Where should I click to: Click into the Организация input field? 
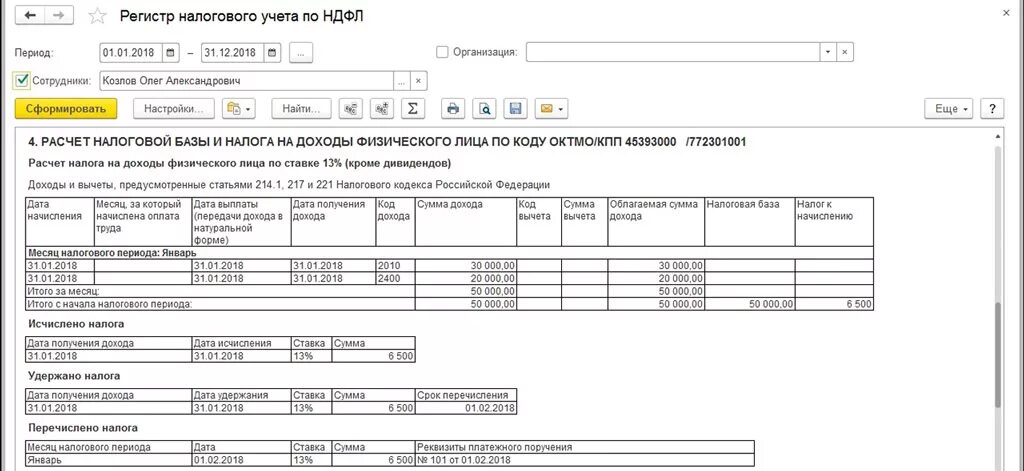point(673,52)
